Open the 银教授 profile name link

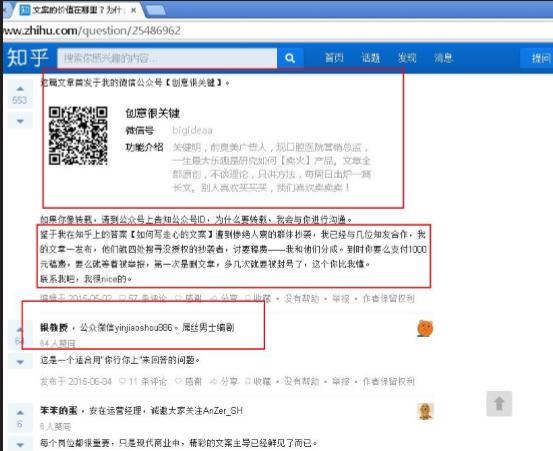[54, 328]
